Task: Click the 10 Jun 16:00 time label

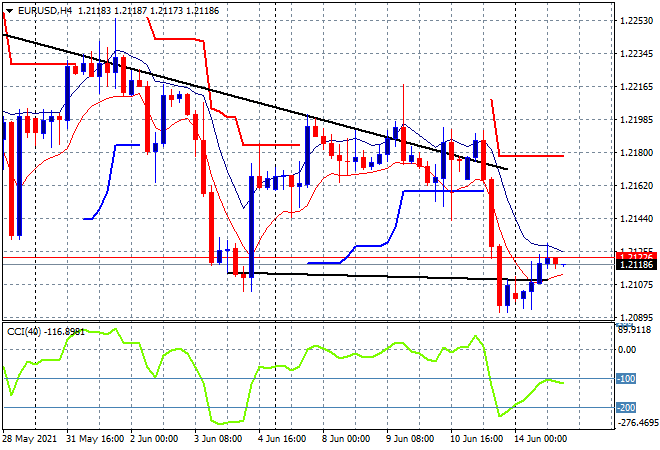Action: [x=476, y=439]
